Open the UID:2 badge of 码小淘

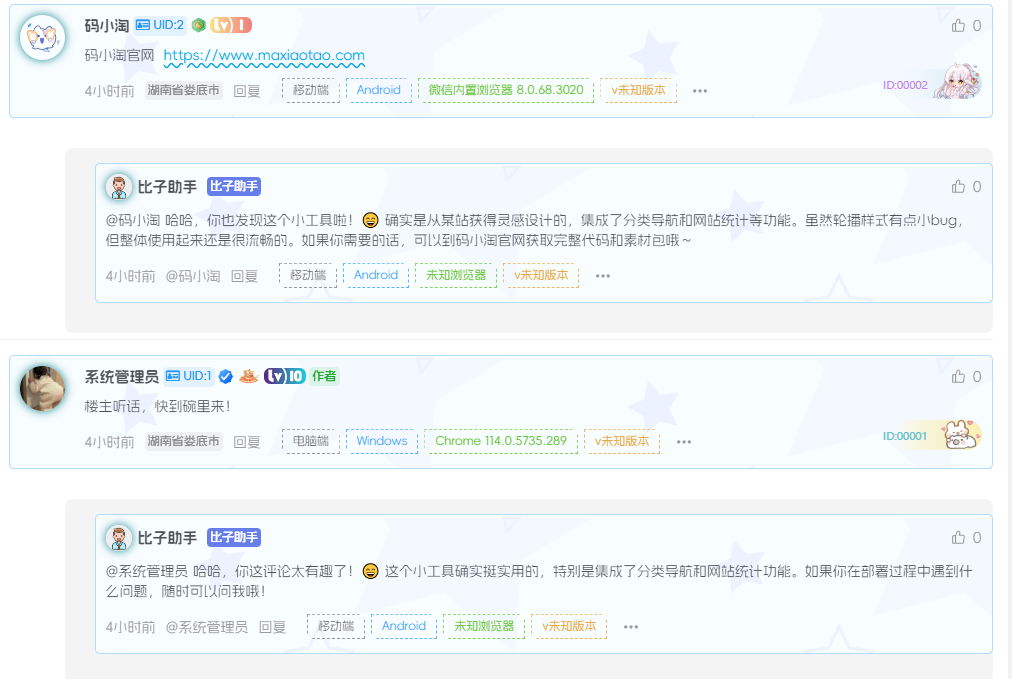(x=160, y=26)
